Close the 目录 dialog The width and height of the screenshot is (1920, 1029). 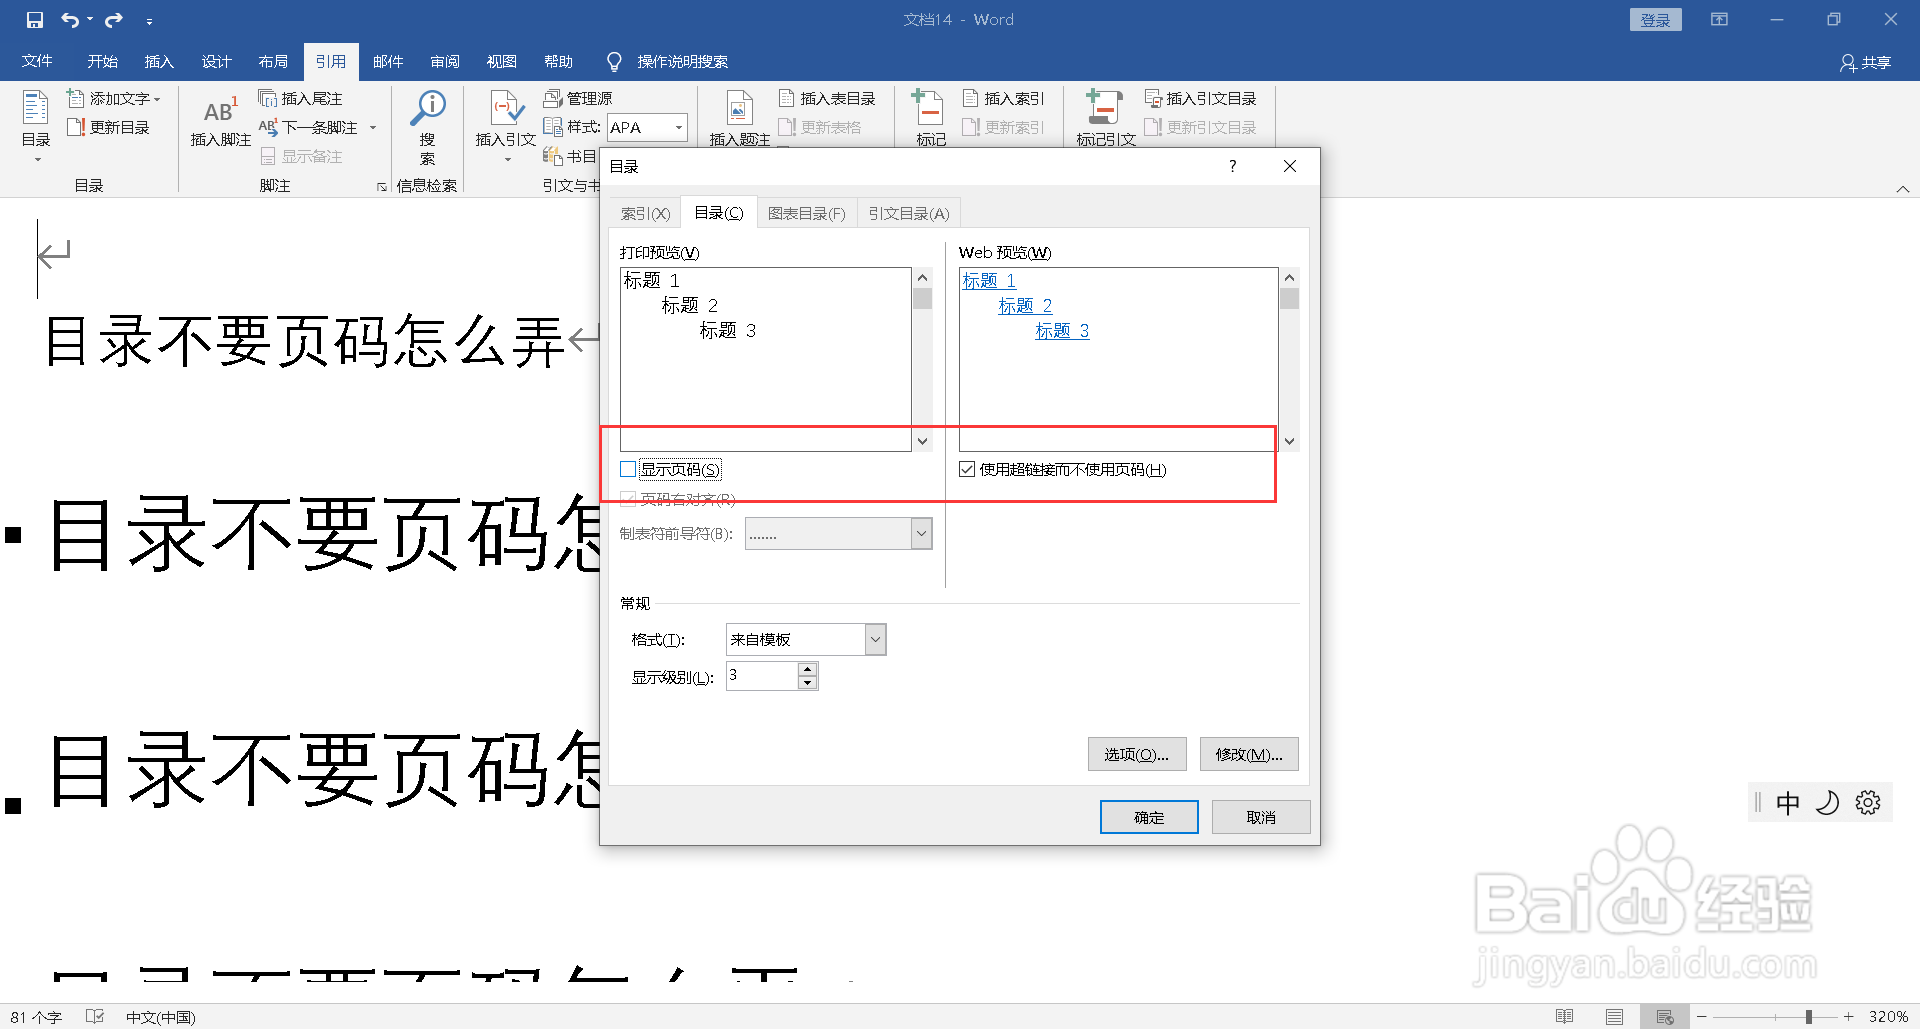tap(1290, 166)
